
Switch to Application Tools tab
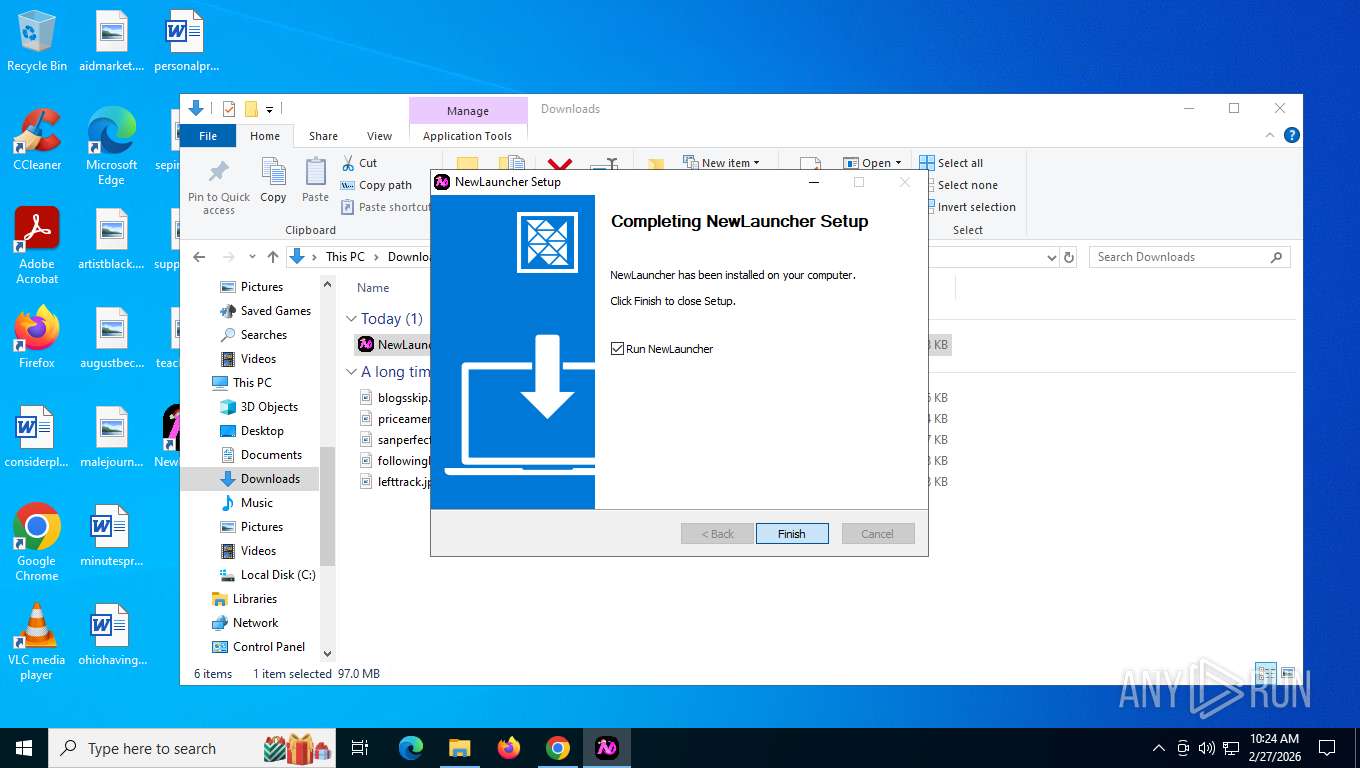467,136
